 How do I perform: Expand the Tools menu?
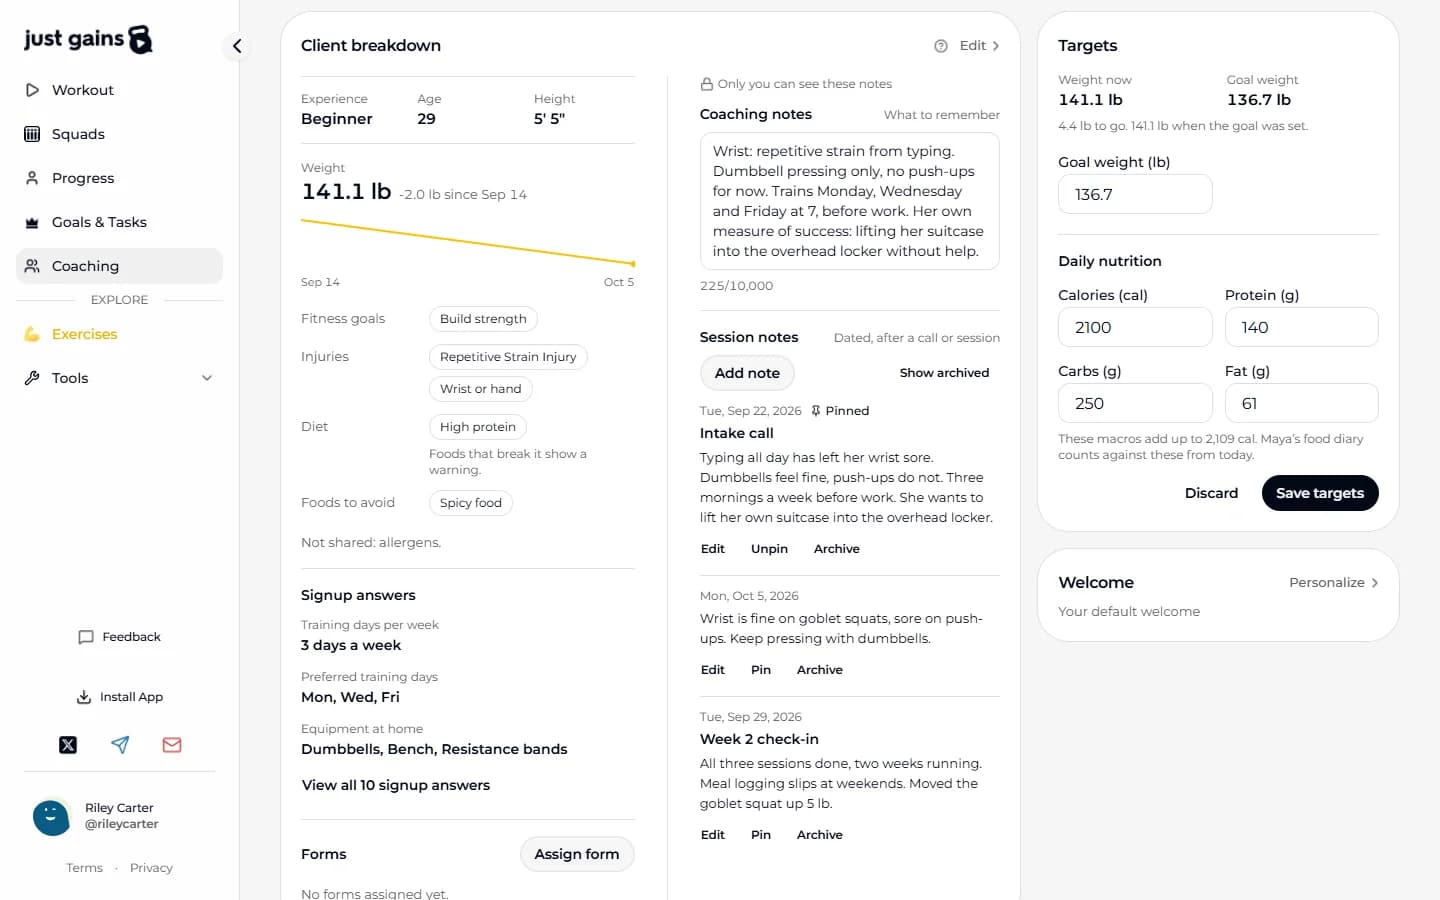[x=119, y=378]
